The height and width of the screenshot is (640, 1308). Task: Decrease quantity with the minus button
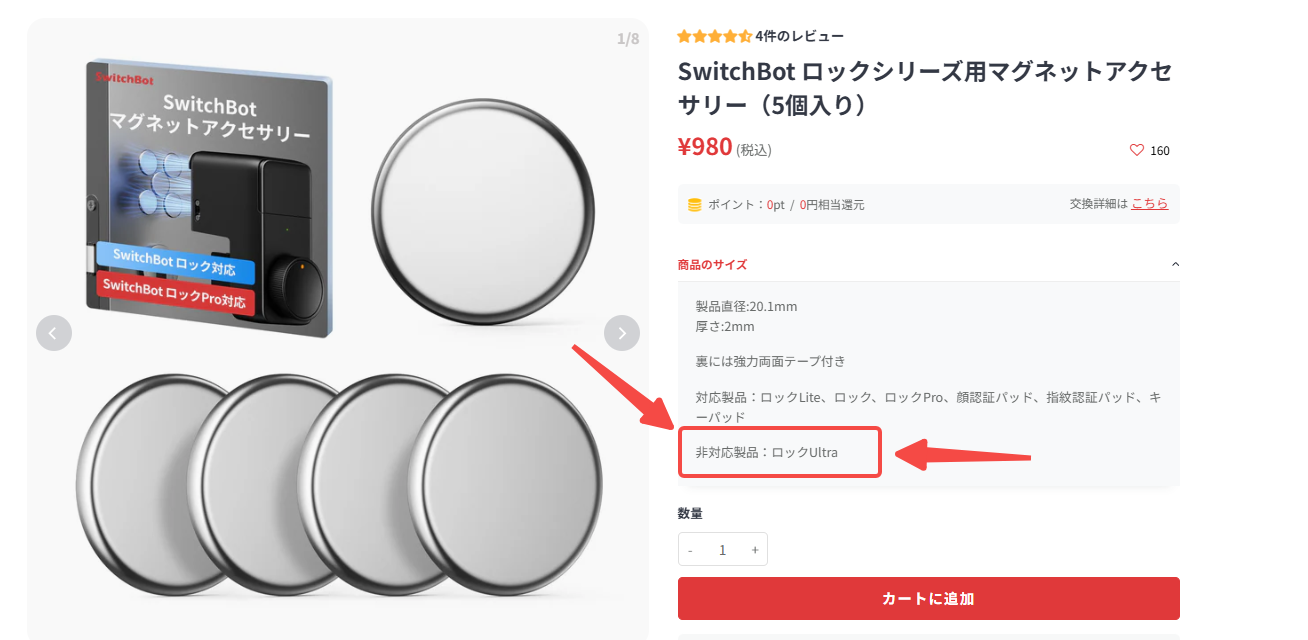tap(690, 550)
